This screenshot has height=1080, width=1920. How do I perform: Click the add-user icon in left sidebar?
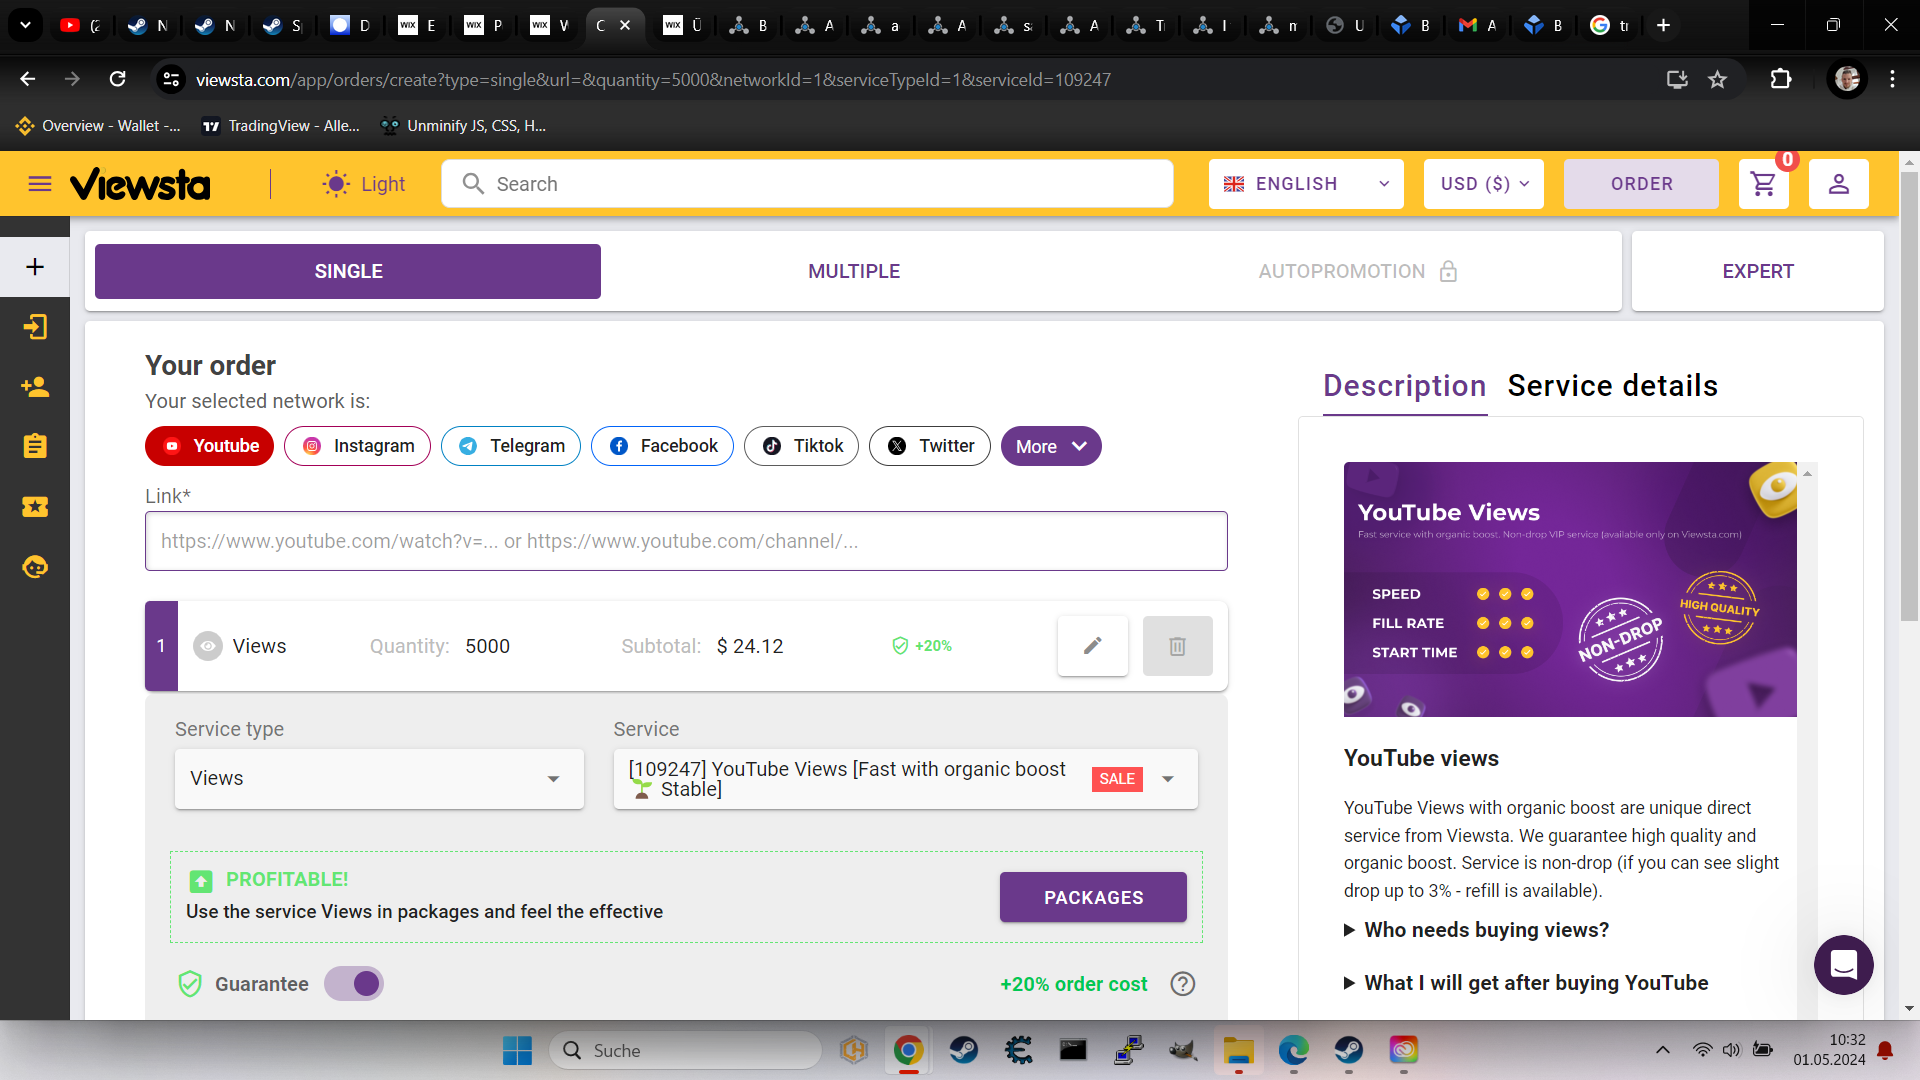click(35, 387)
